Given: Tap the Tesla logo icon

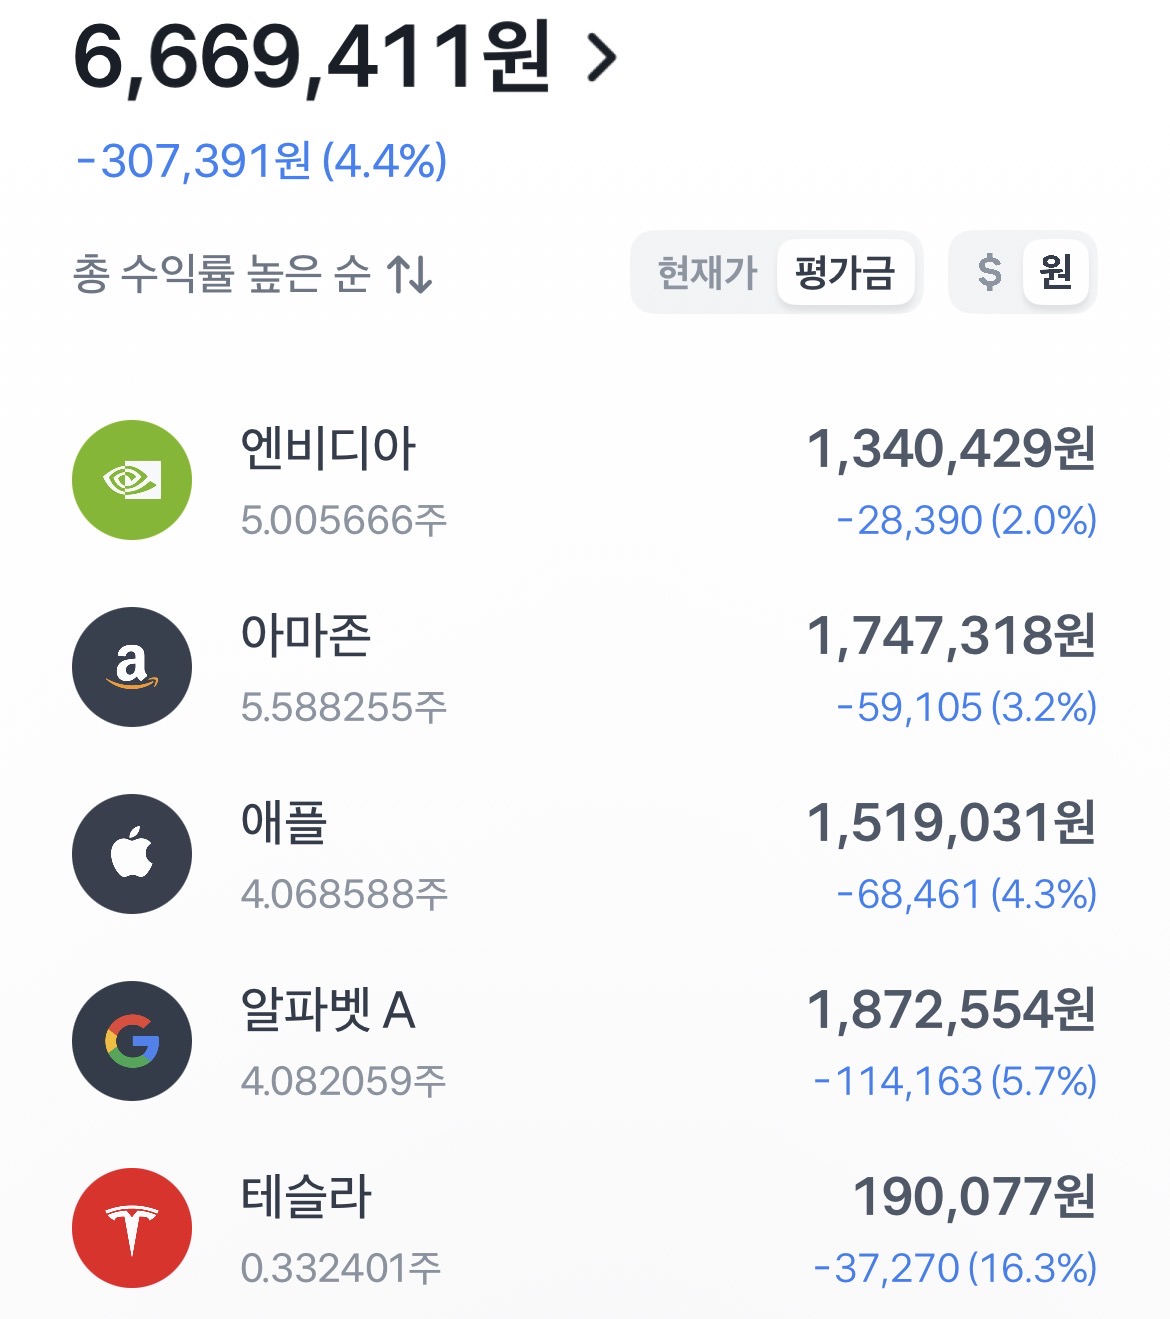Looking at the screenshot, I should click(x=132, y=1228).
